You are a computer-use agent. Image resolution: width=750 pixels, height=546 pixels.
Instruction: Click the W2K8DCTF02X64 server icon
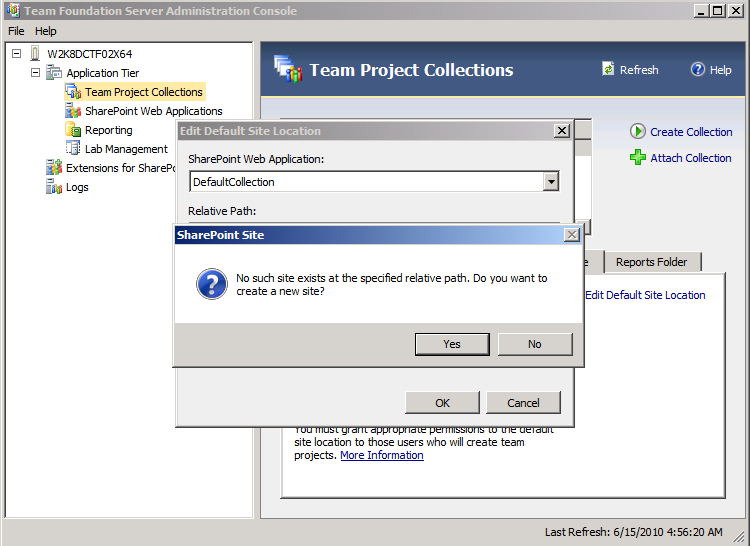(x=35, y=53)
